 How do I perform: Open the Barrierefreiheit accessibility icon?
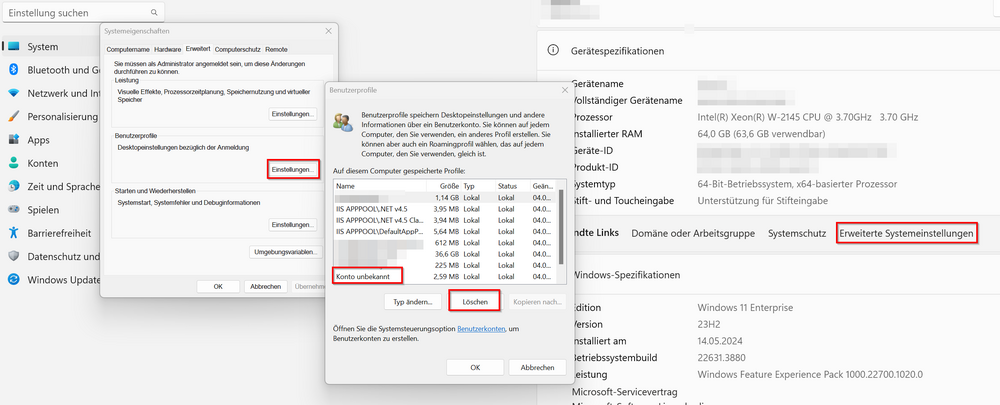(x=14, y=232)
